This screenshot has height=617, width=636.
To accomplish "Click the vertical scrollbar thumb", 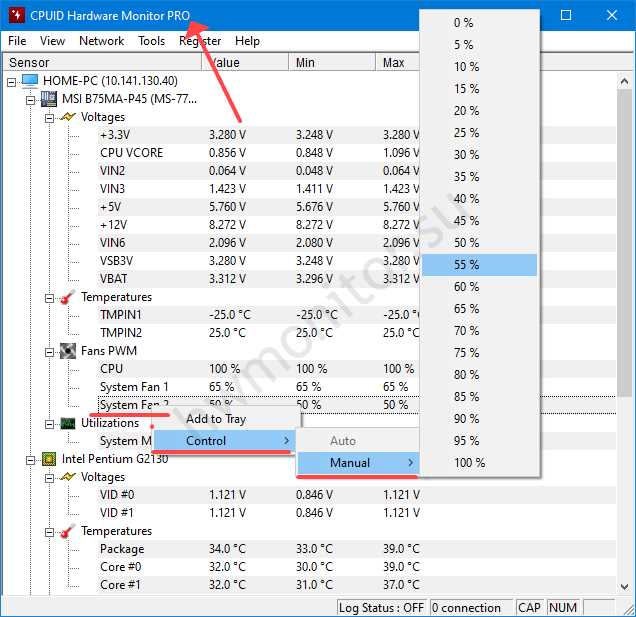I will (x=624, y=243).
